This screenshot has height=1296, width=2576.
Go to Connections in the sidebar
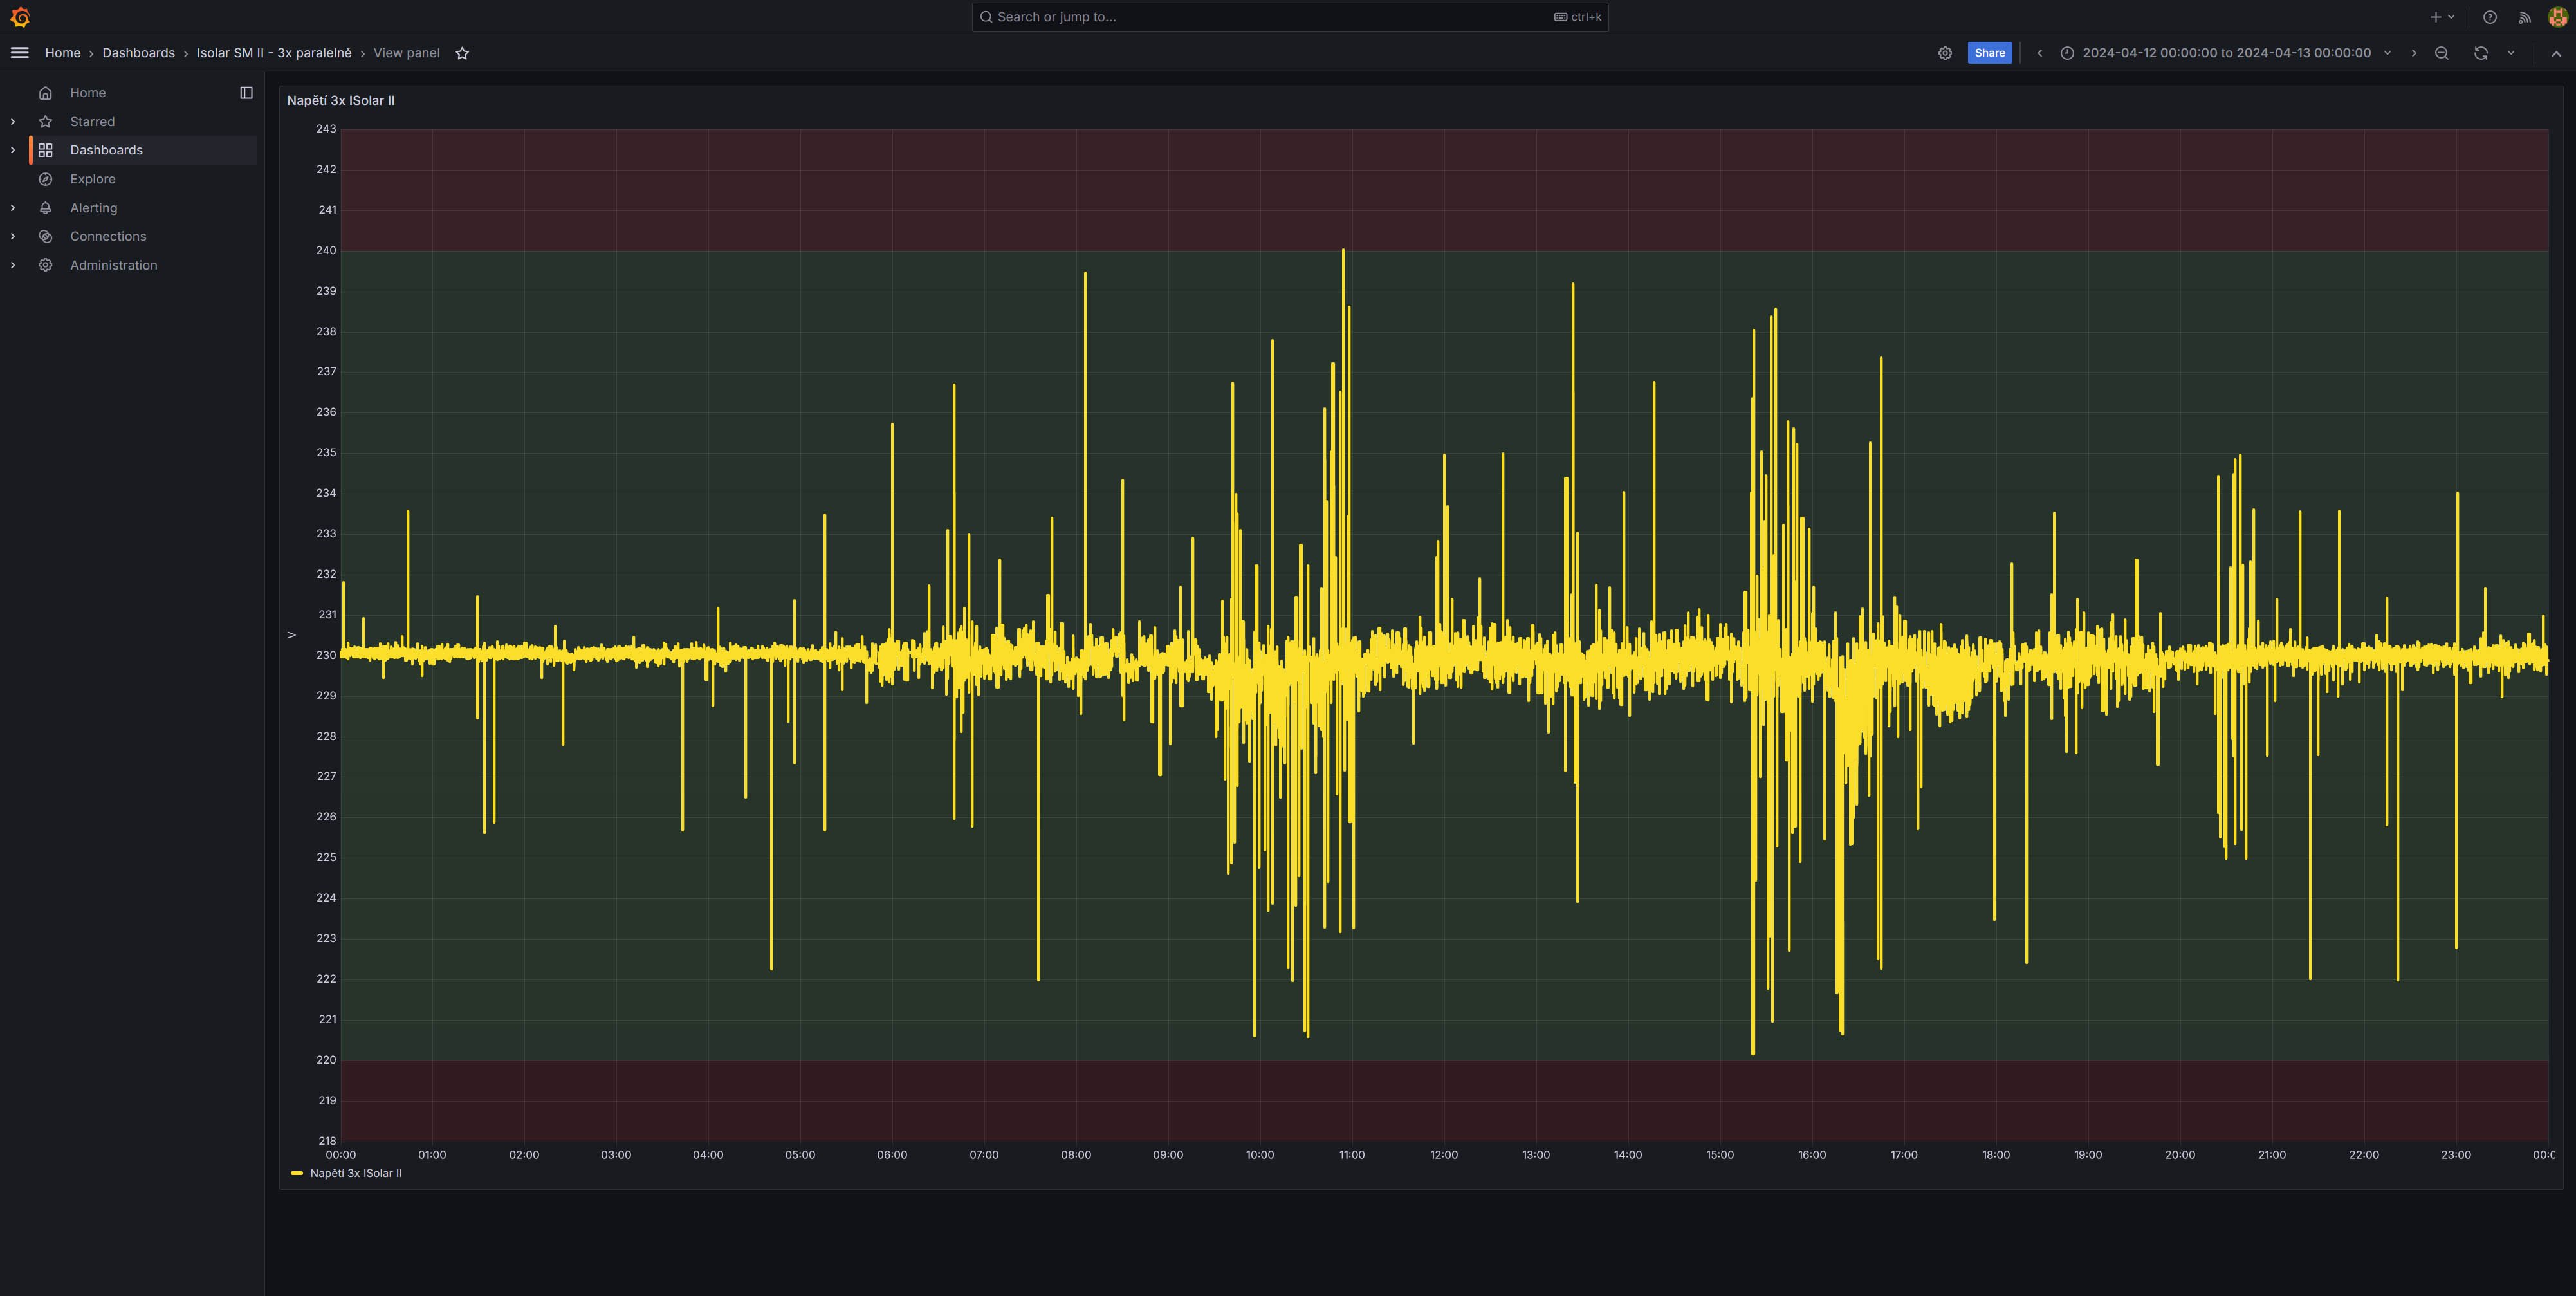click(108, 237)
